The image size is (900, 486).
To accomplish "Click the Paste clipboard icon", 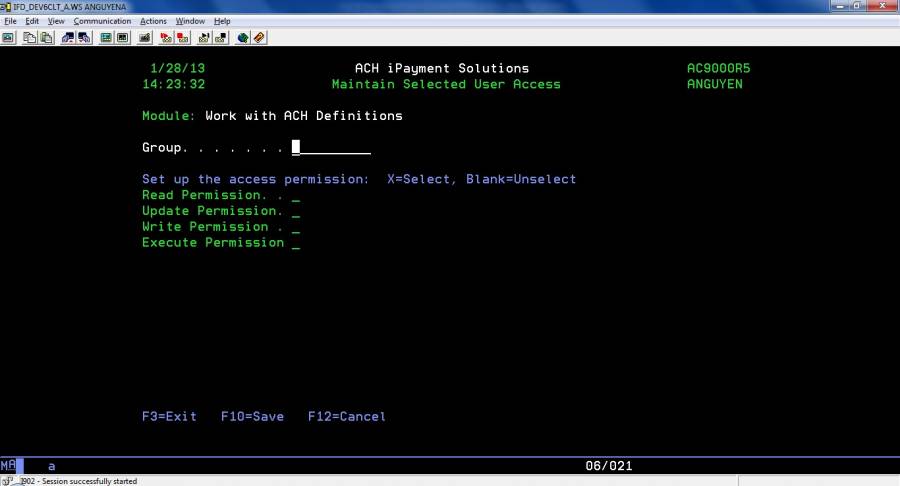I will tap(46, 38).
